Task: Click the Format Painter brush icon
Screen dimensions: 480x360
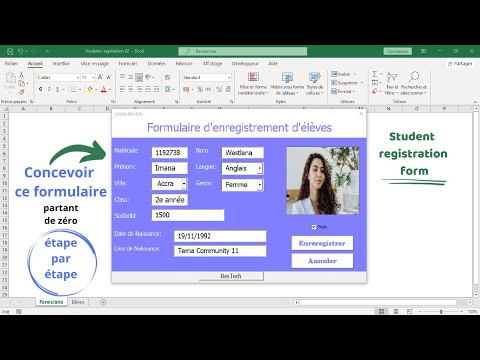Action: [21, 91]
